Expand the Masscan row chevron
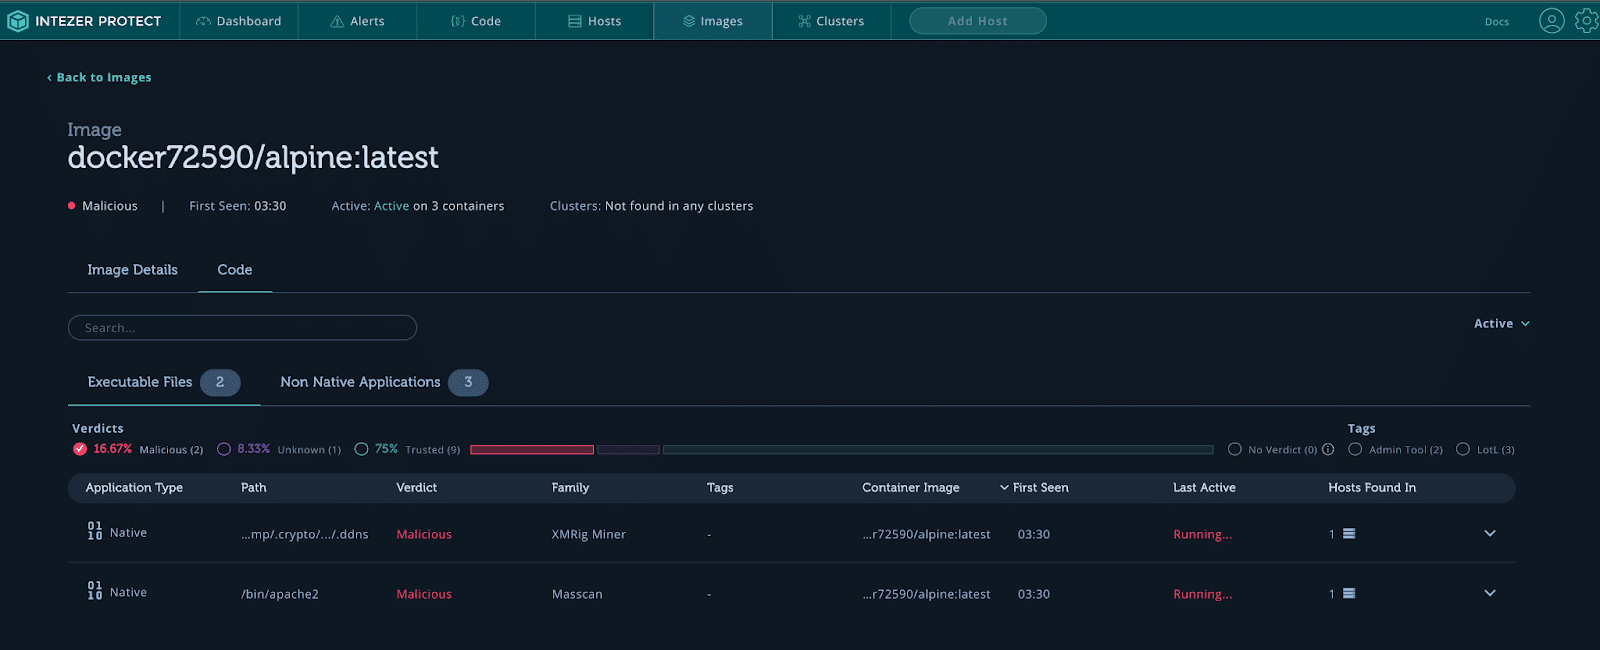The height and width of the screenshot is (650, 1600). (1490, 594)
